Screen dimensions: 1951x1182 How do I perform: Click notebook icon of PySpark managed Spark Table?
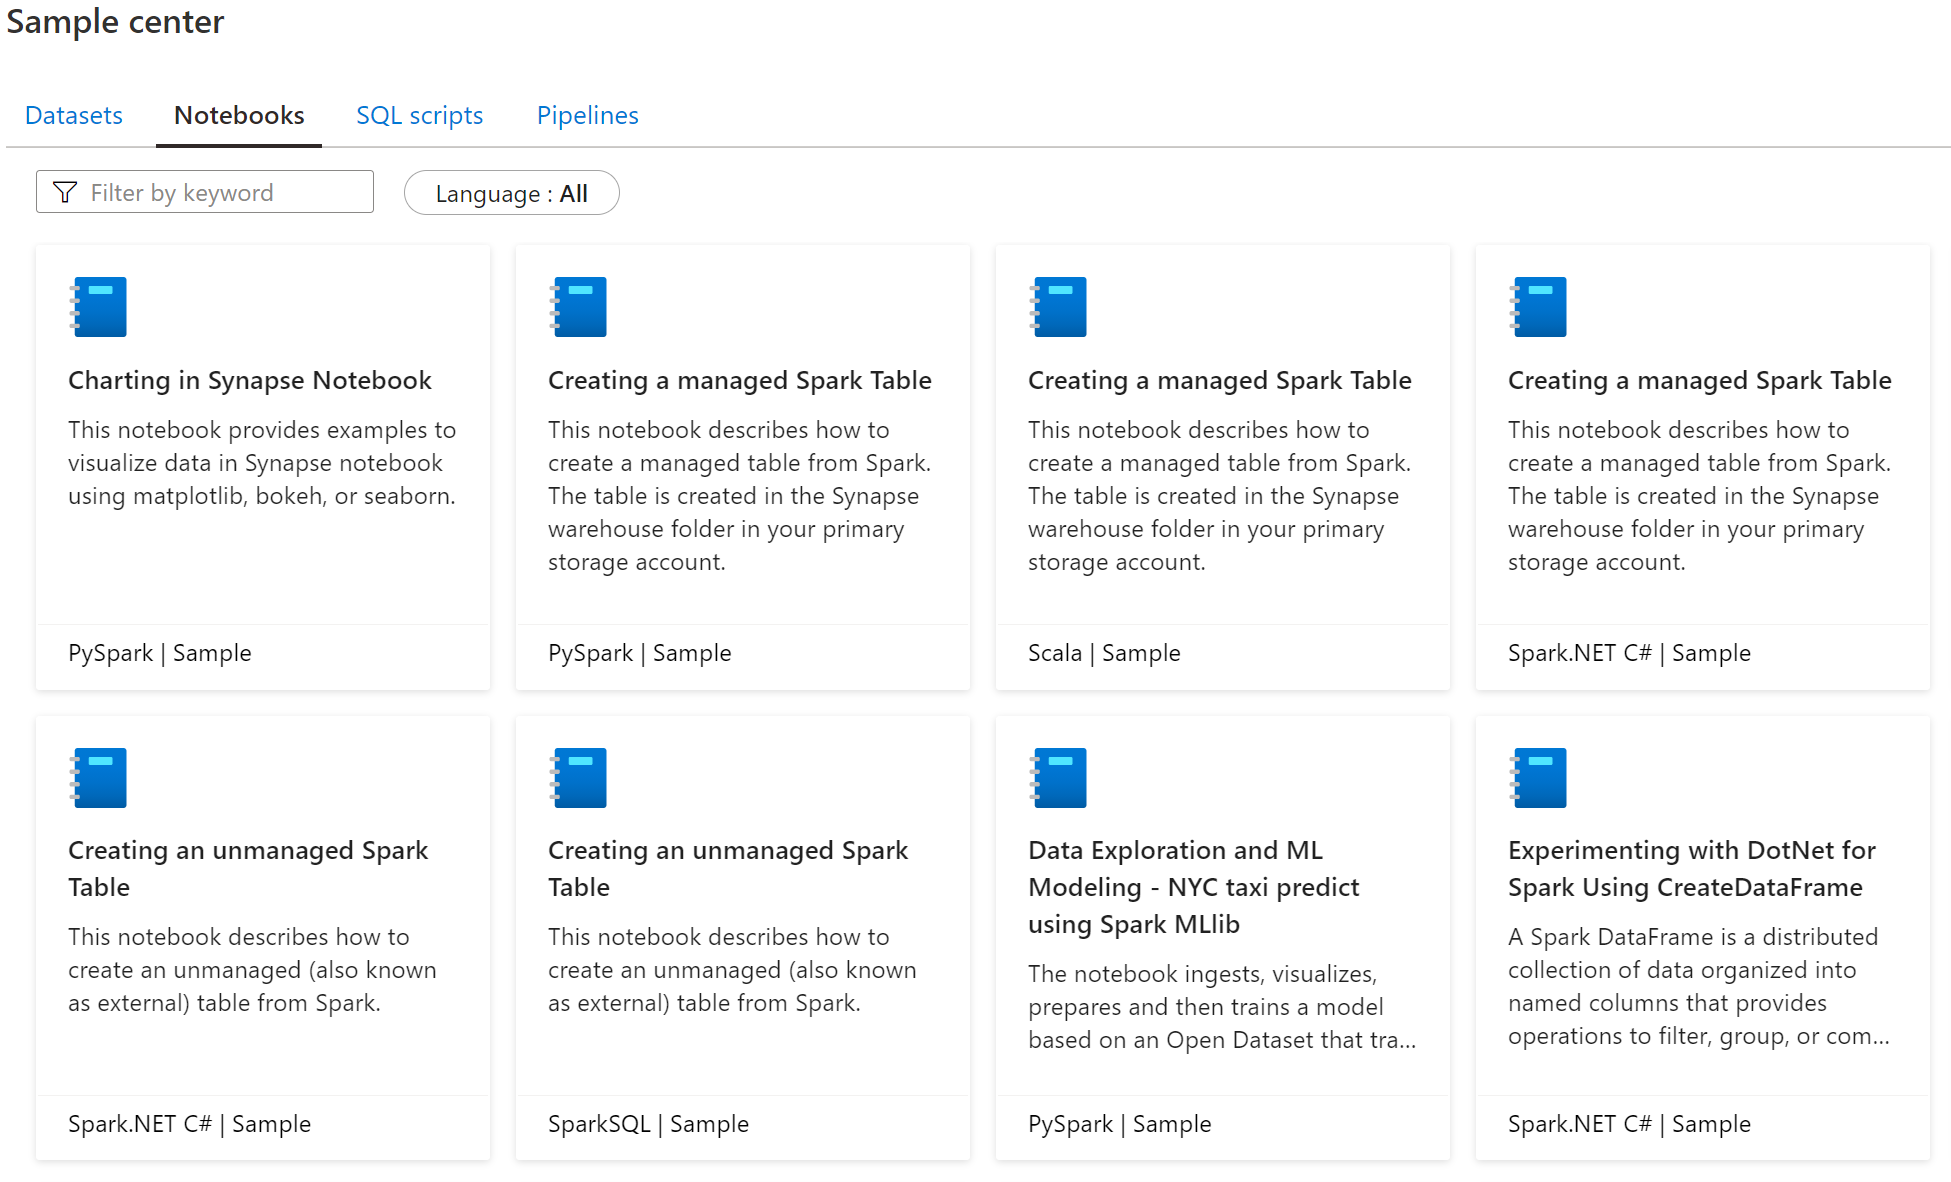click(x=578, y=307)
